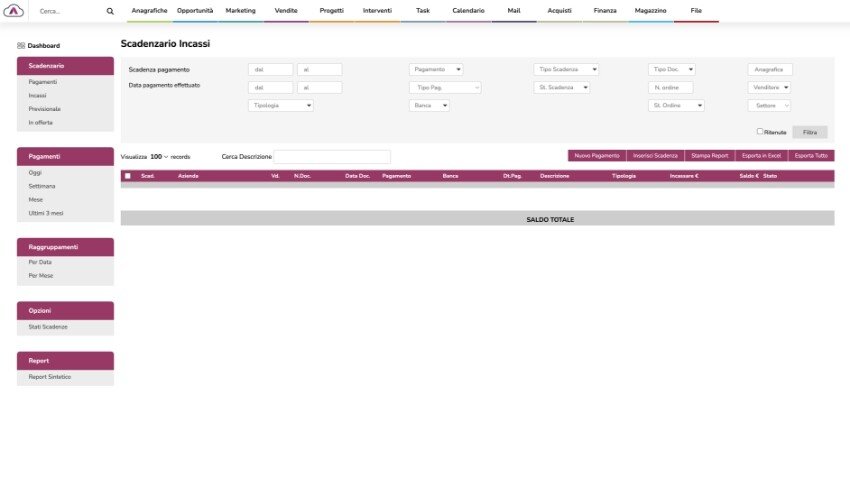Viewport: 850px width, 481px height.
Task: Click the app logo in top-left corner
Action: 15,10
